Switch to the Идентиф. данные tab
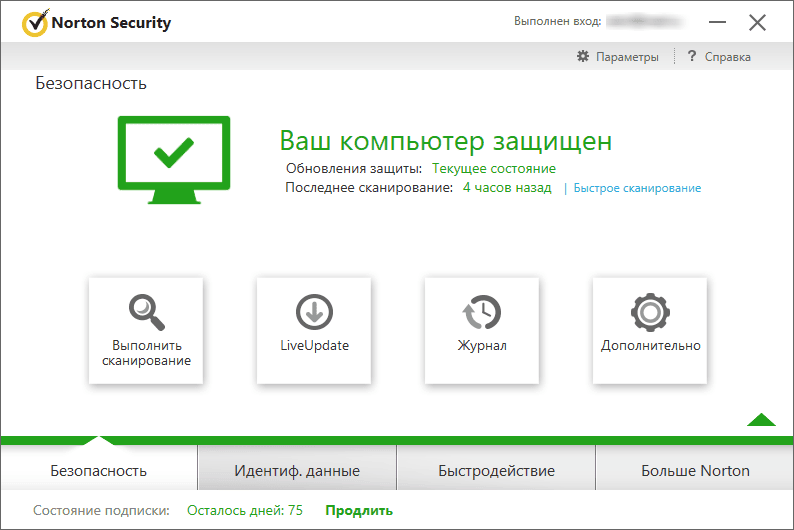Image resolution: width=794 pixels, height=530 pixels. [x=297, y=471]
